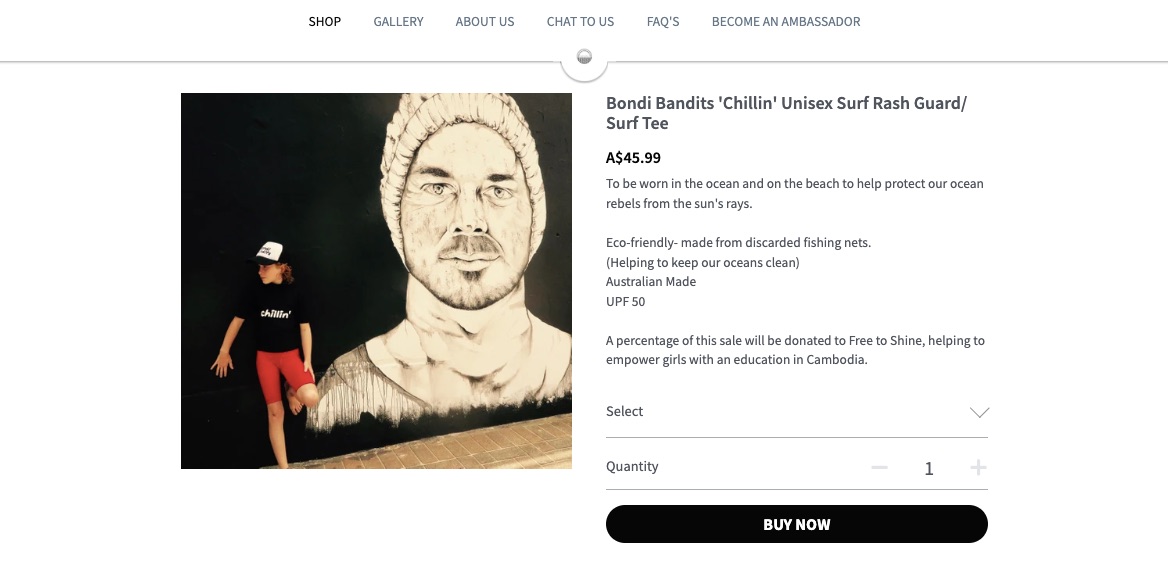Click the Eco-friendly fishing nets description line
Viewport: 1168px width, 586px height.
point(738,243)
